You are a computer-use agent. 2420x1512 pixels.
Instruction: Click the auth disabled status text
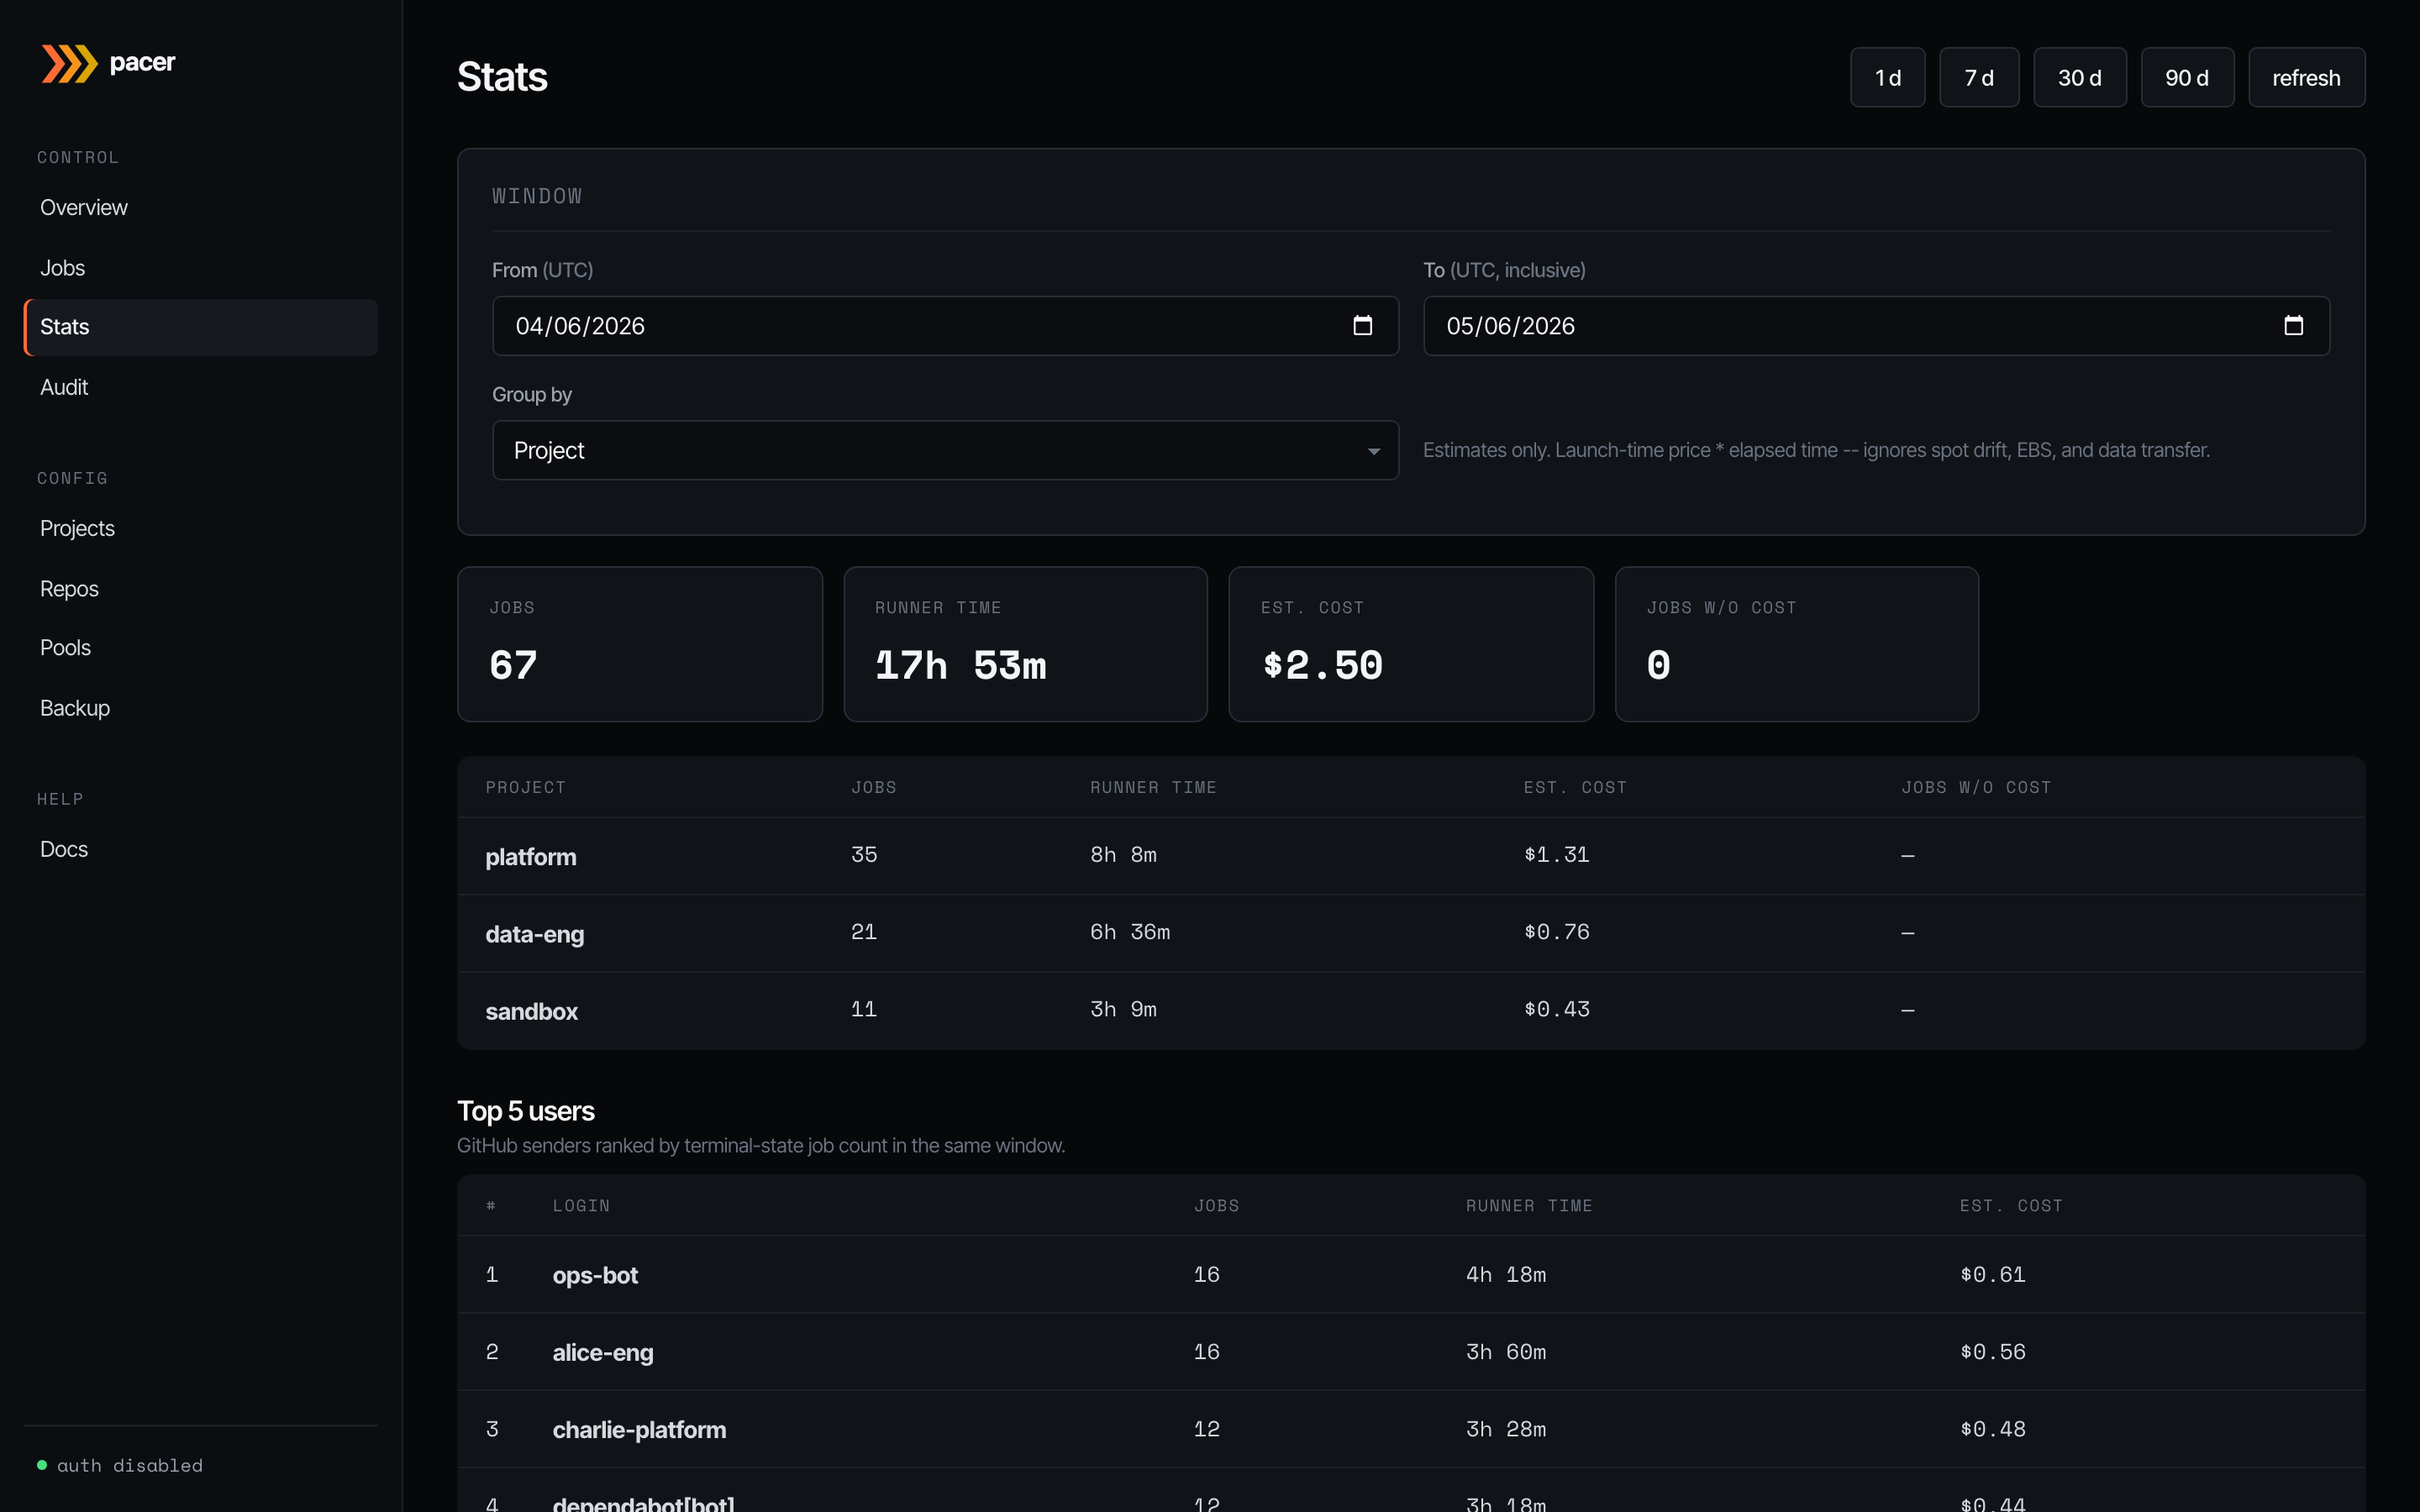point(130,1465)
